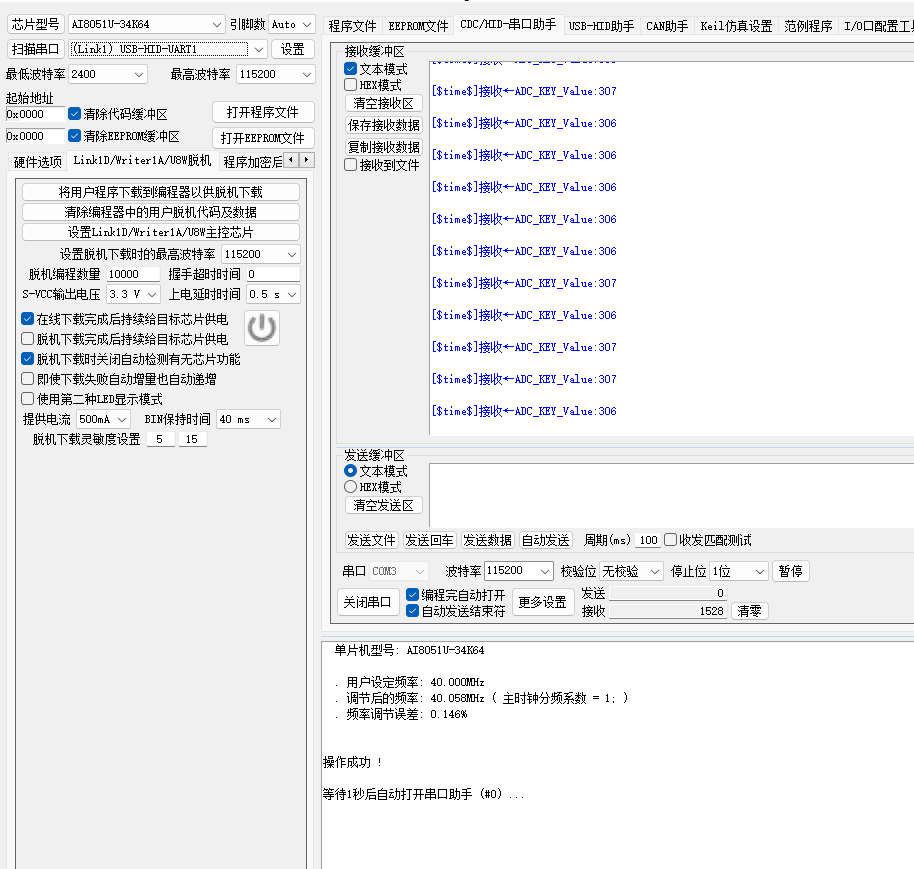
Task: Uncheck 在线下载完成后持续给目标芯片供电
Action: [x=27, y=319]
